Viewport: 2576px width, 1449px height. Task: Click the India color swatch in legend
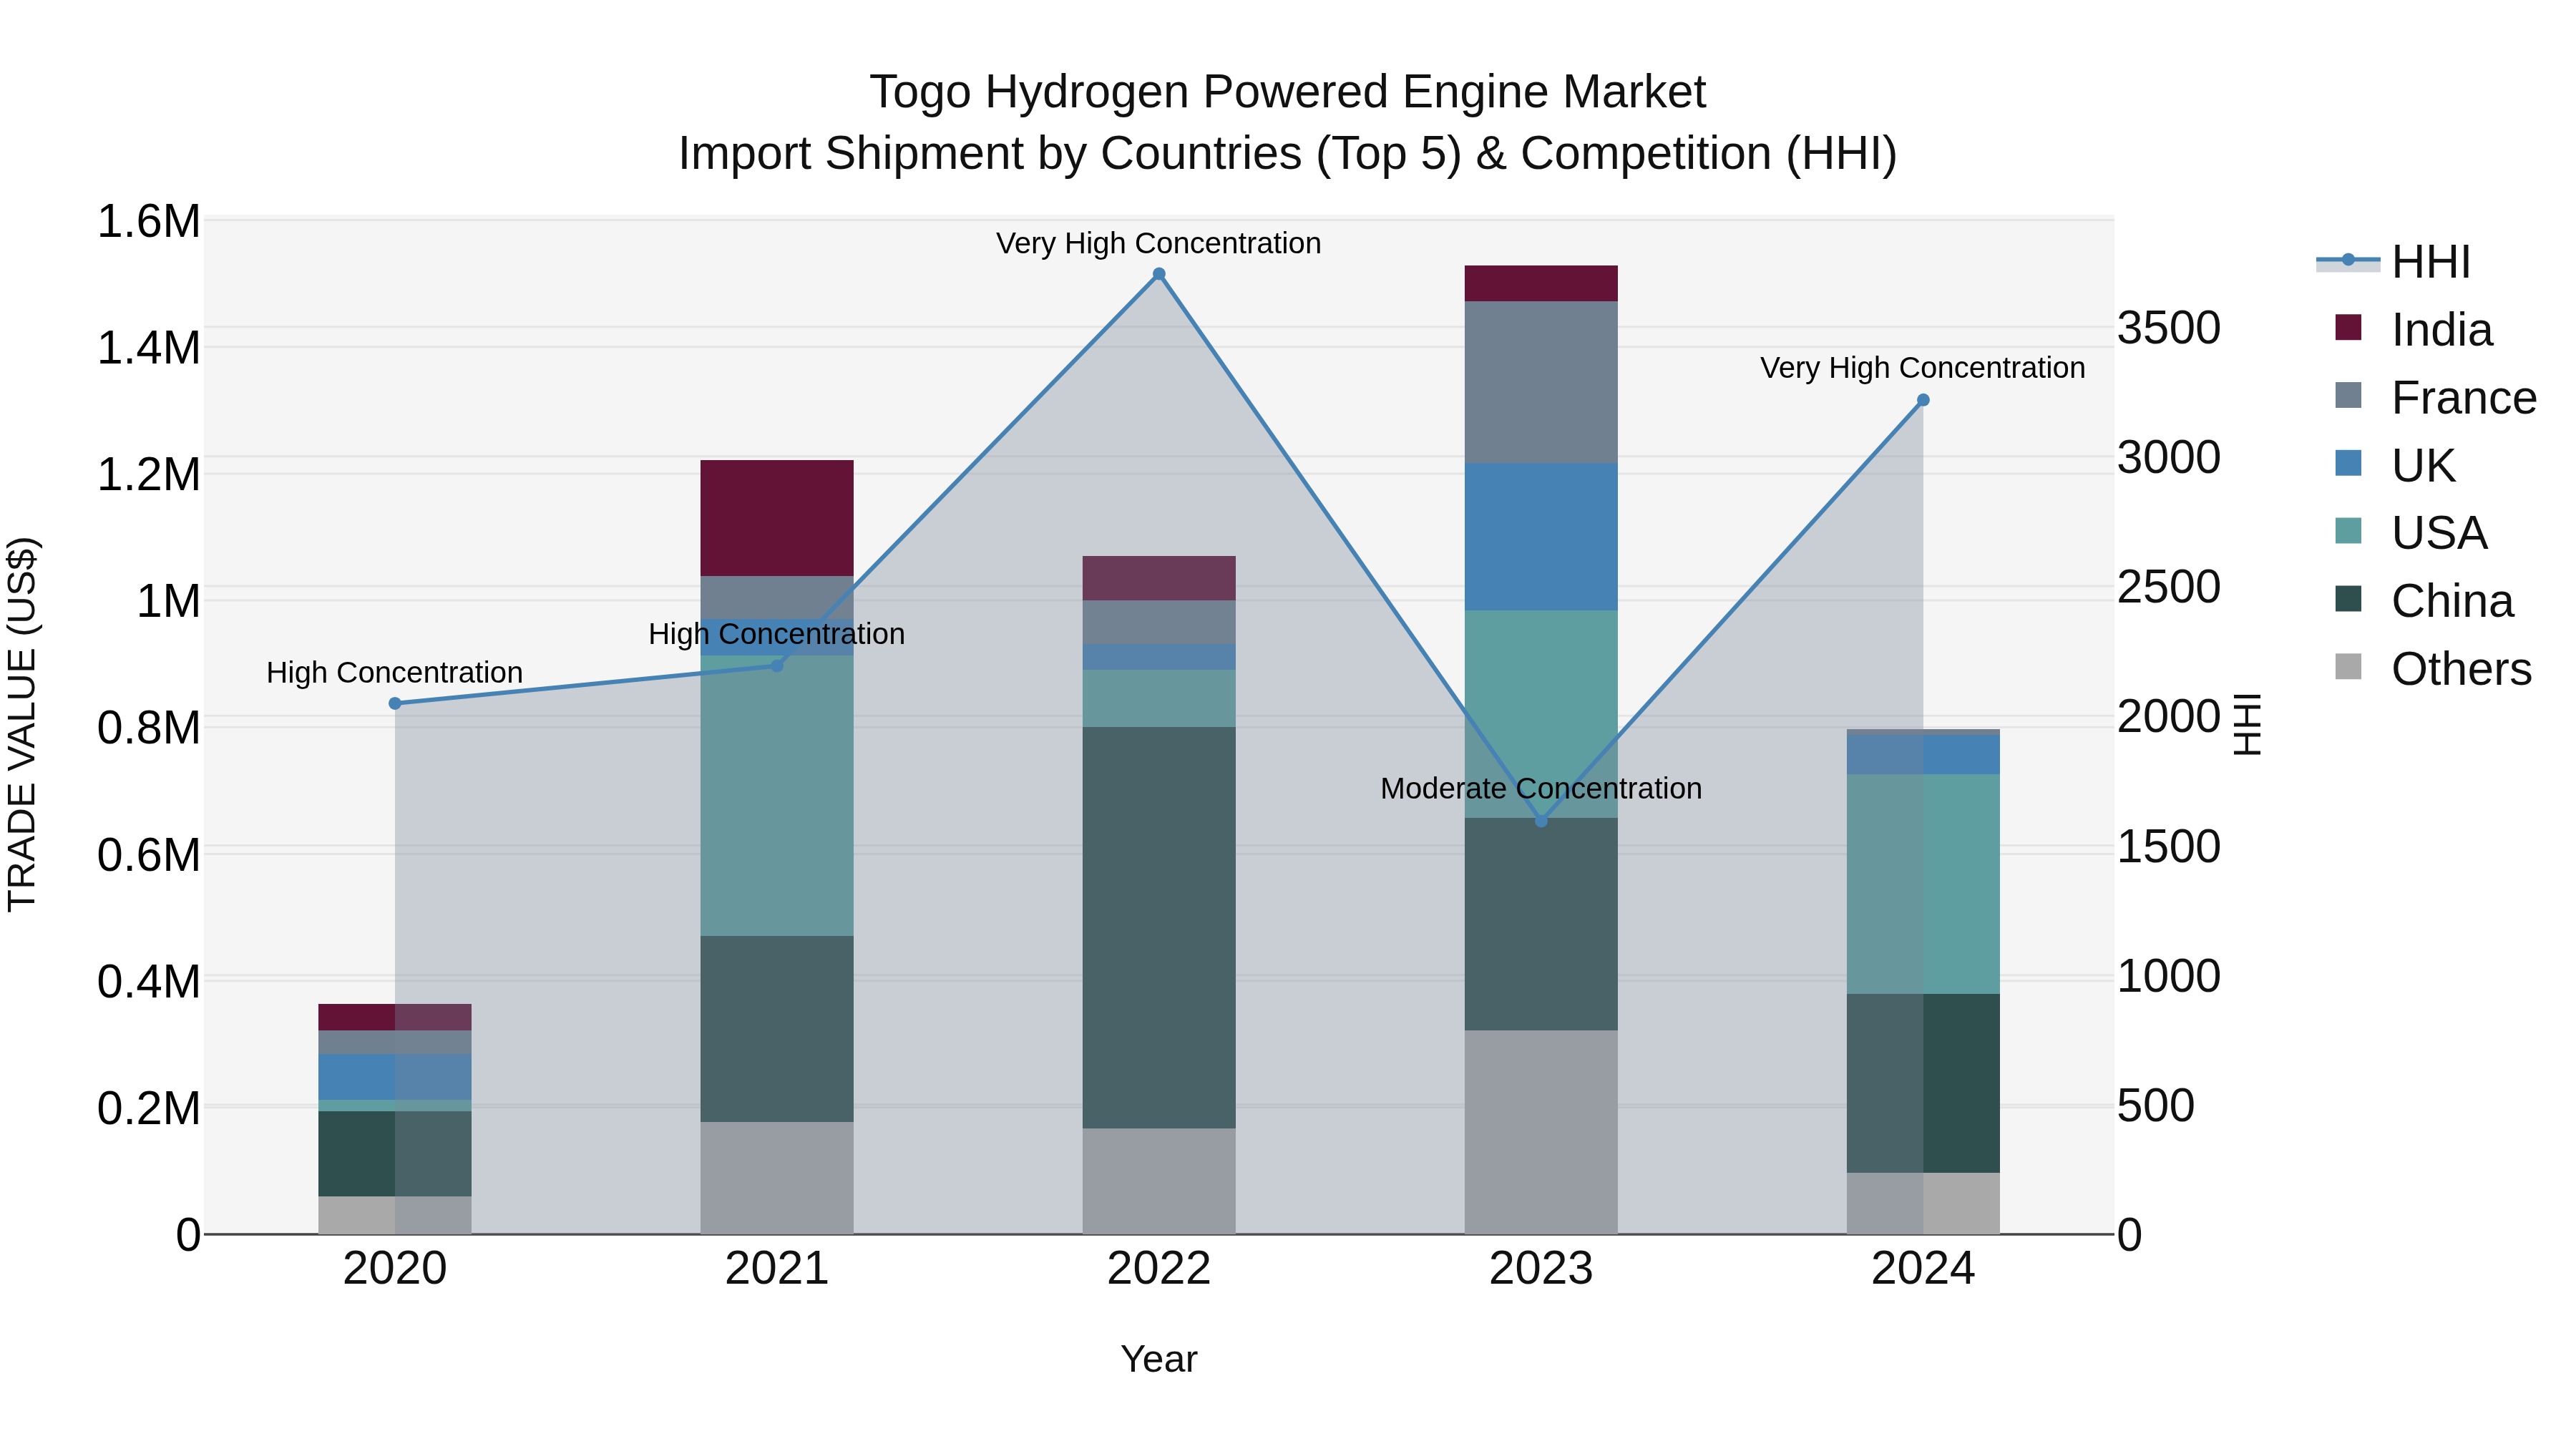[2348, 327]
